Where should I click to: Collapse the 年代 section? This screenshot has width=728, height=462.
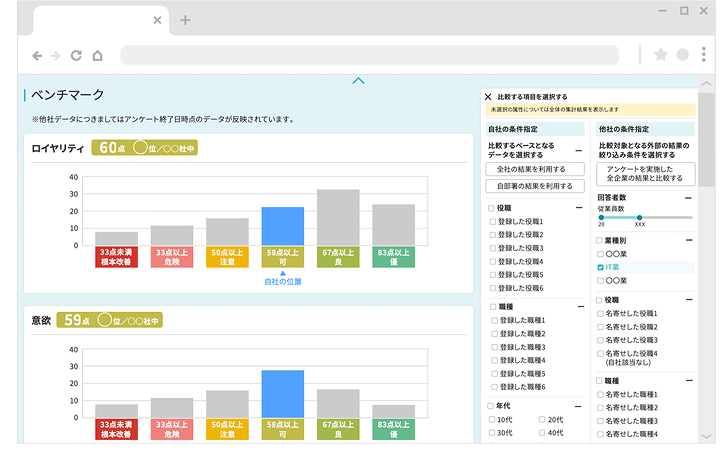(578, 406)
